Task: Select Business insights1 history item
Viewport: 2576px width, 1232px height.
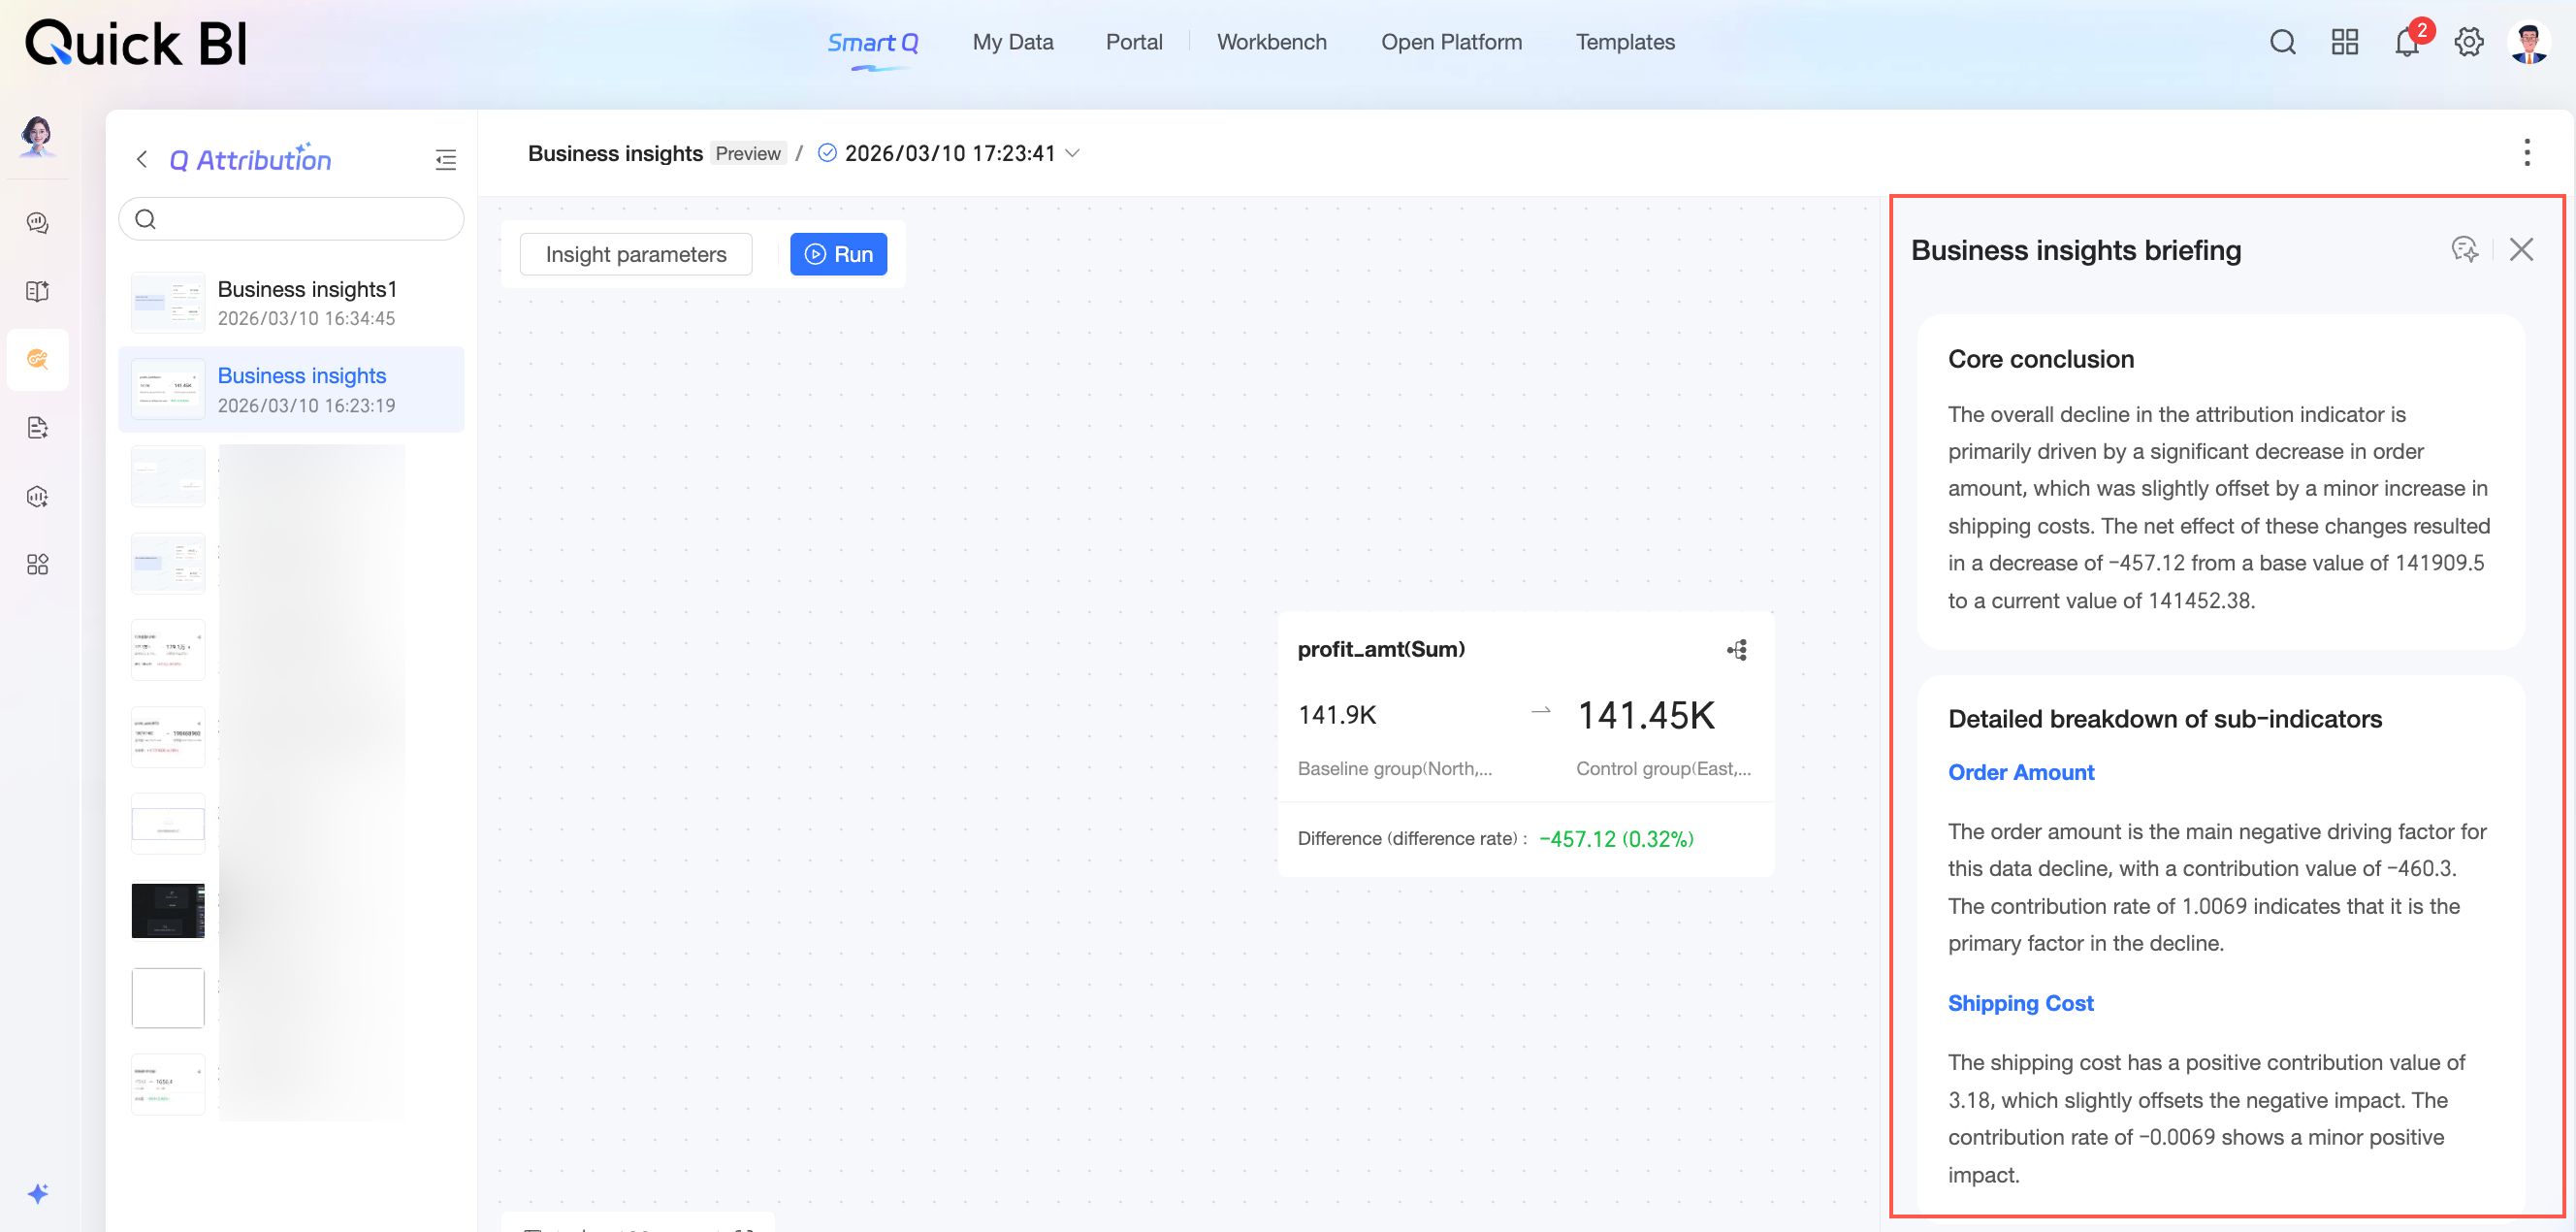Action: pos(290,303)
